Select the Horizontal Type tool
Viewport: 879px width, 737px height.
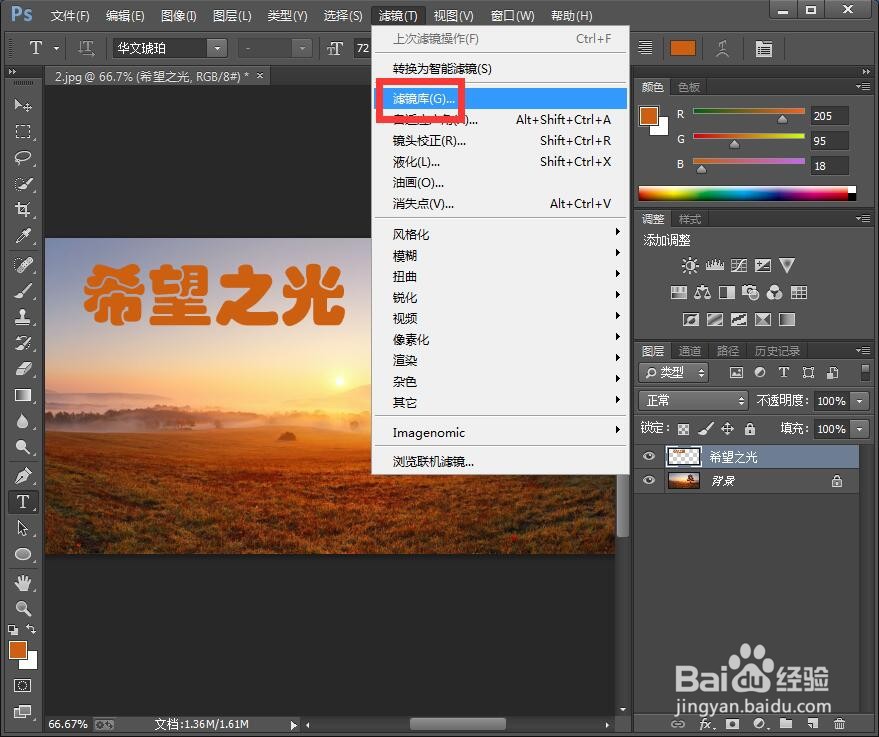coord(22,502)
